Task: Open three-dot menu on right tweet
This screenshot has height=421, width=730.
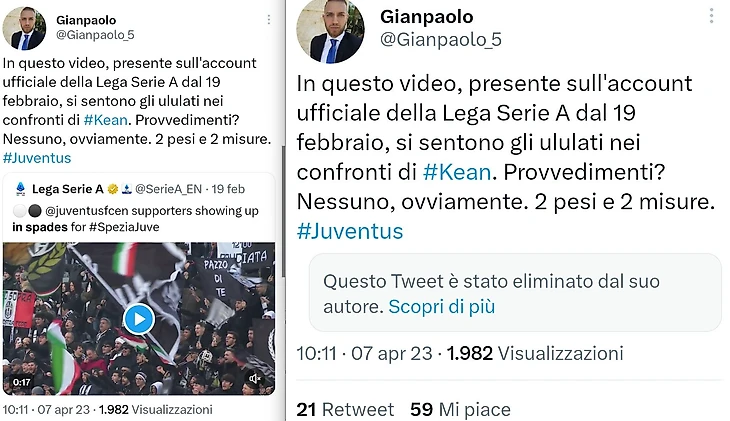Action: [x=711, y=16]
